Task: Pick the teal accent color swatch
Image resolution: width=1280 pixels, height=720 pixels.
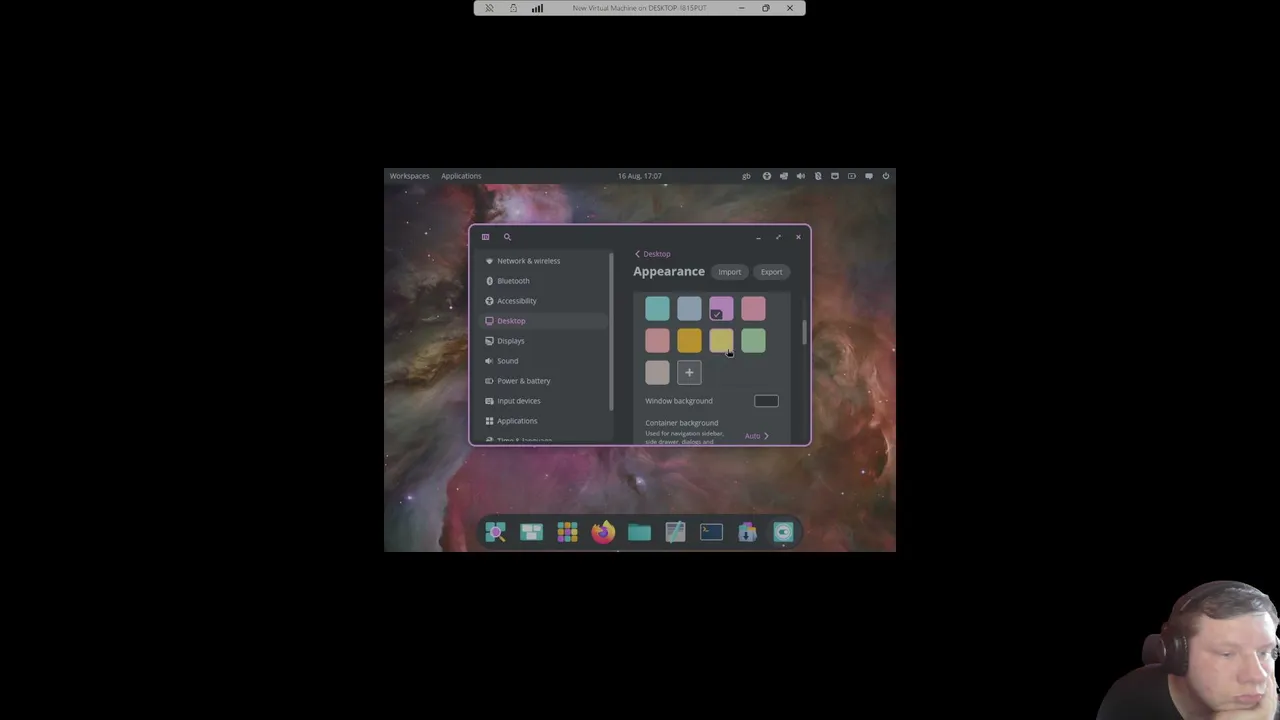Action: point(657,309)
